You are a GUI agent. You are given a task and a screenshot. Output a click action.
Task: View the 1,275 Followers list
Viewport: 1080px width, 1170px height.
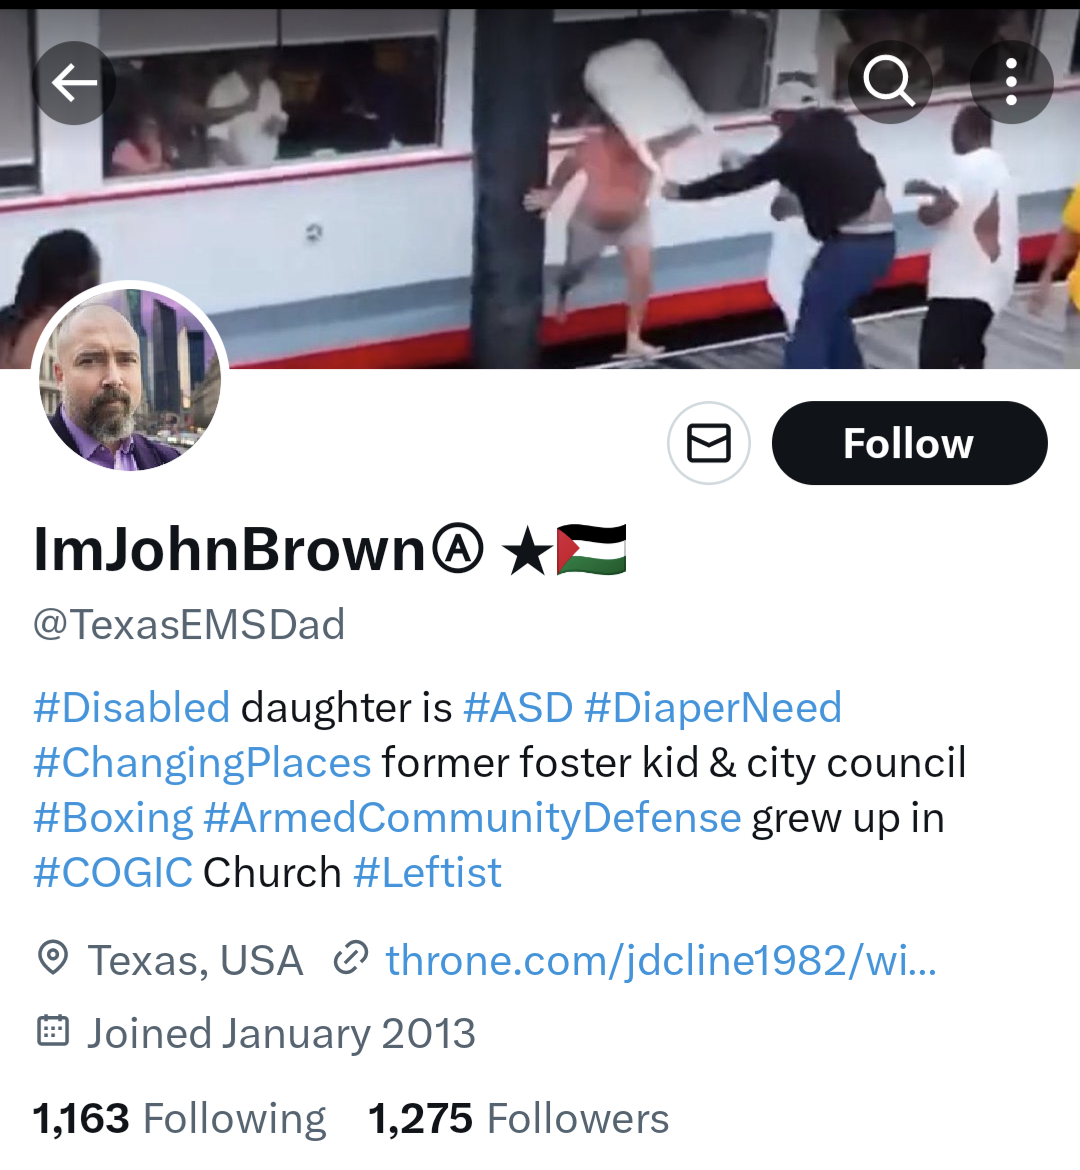519,1119
